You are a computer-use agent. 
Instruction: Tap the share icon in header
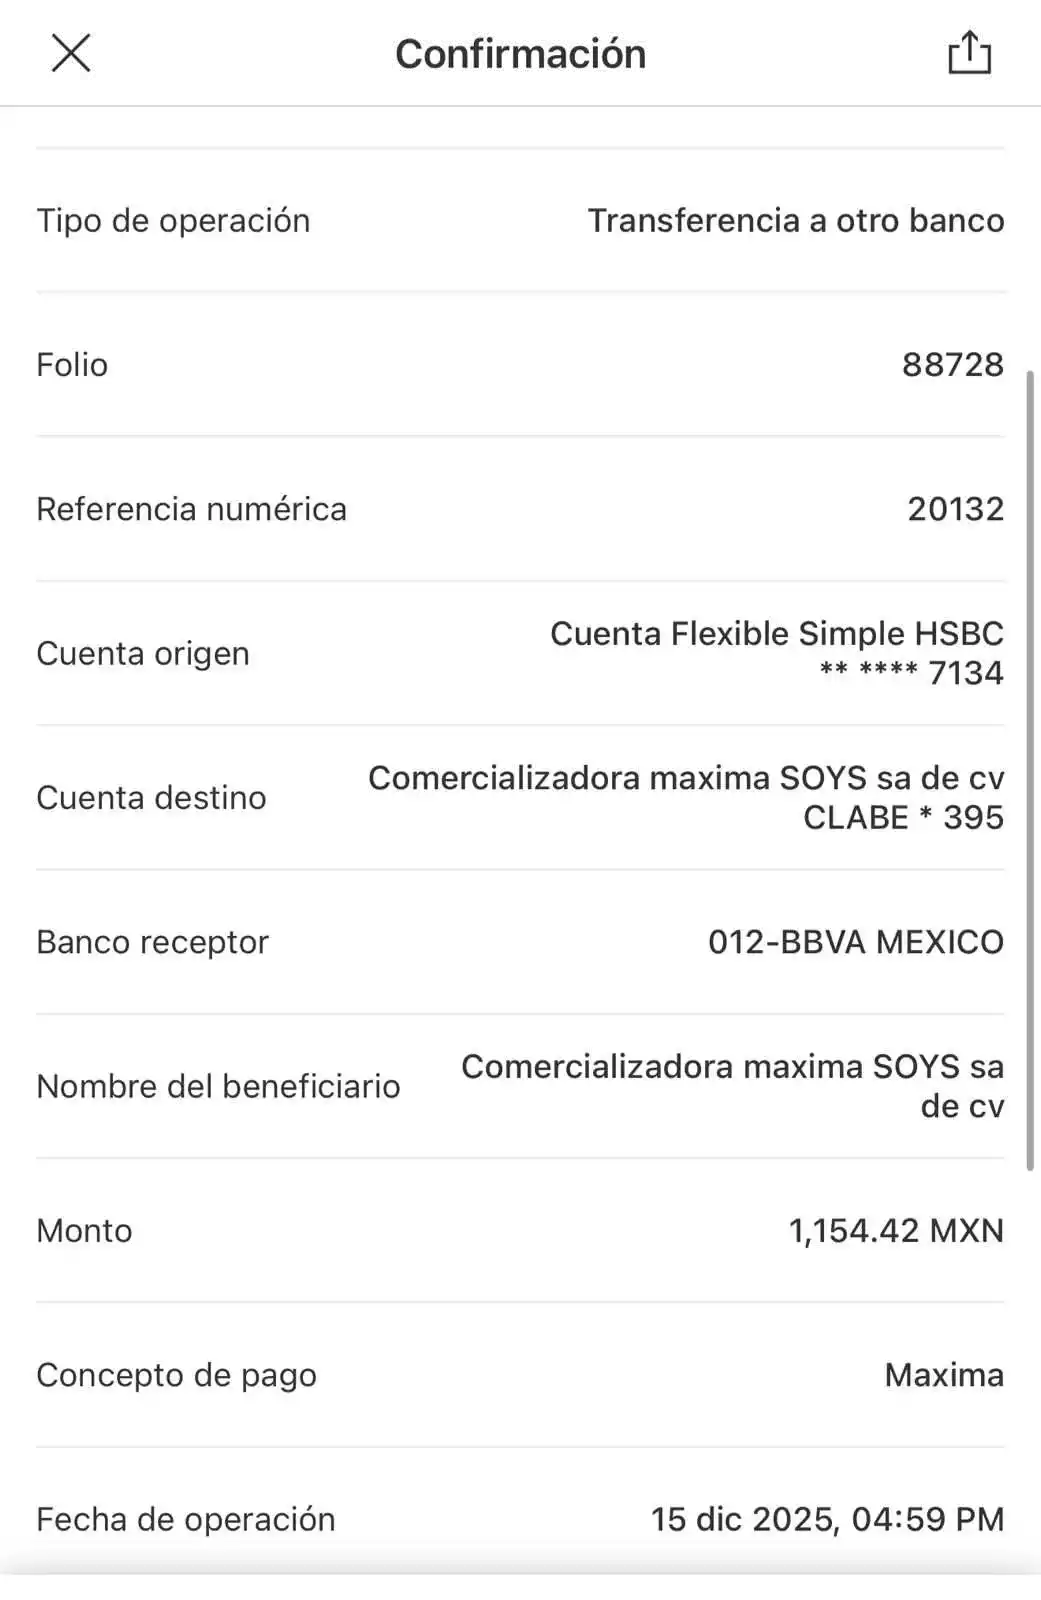[x=967, y=53]
